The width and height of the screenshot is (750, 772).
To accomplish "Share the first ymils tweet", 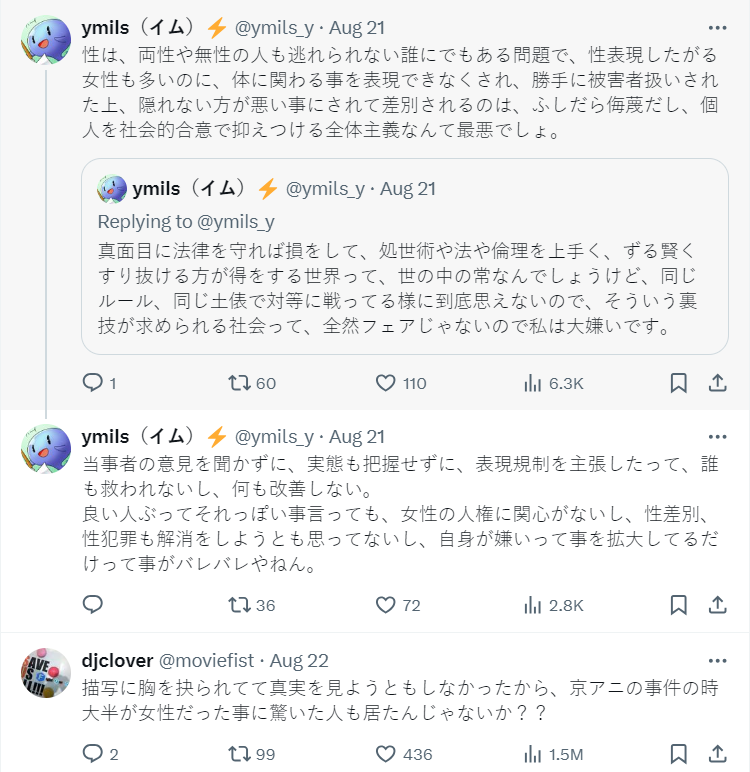I will point(717,383).
